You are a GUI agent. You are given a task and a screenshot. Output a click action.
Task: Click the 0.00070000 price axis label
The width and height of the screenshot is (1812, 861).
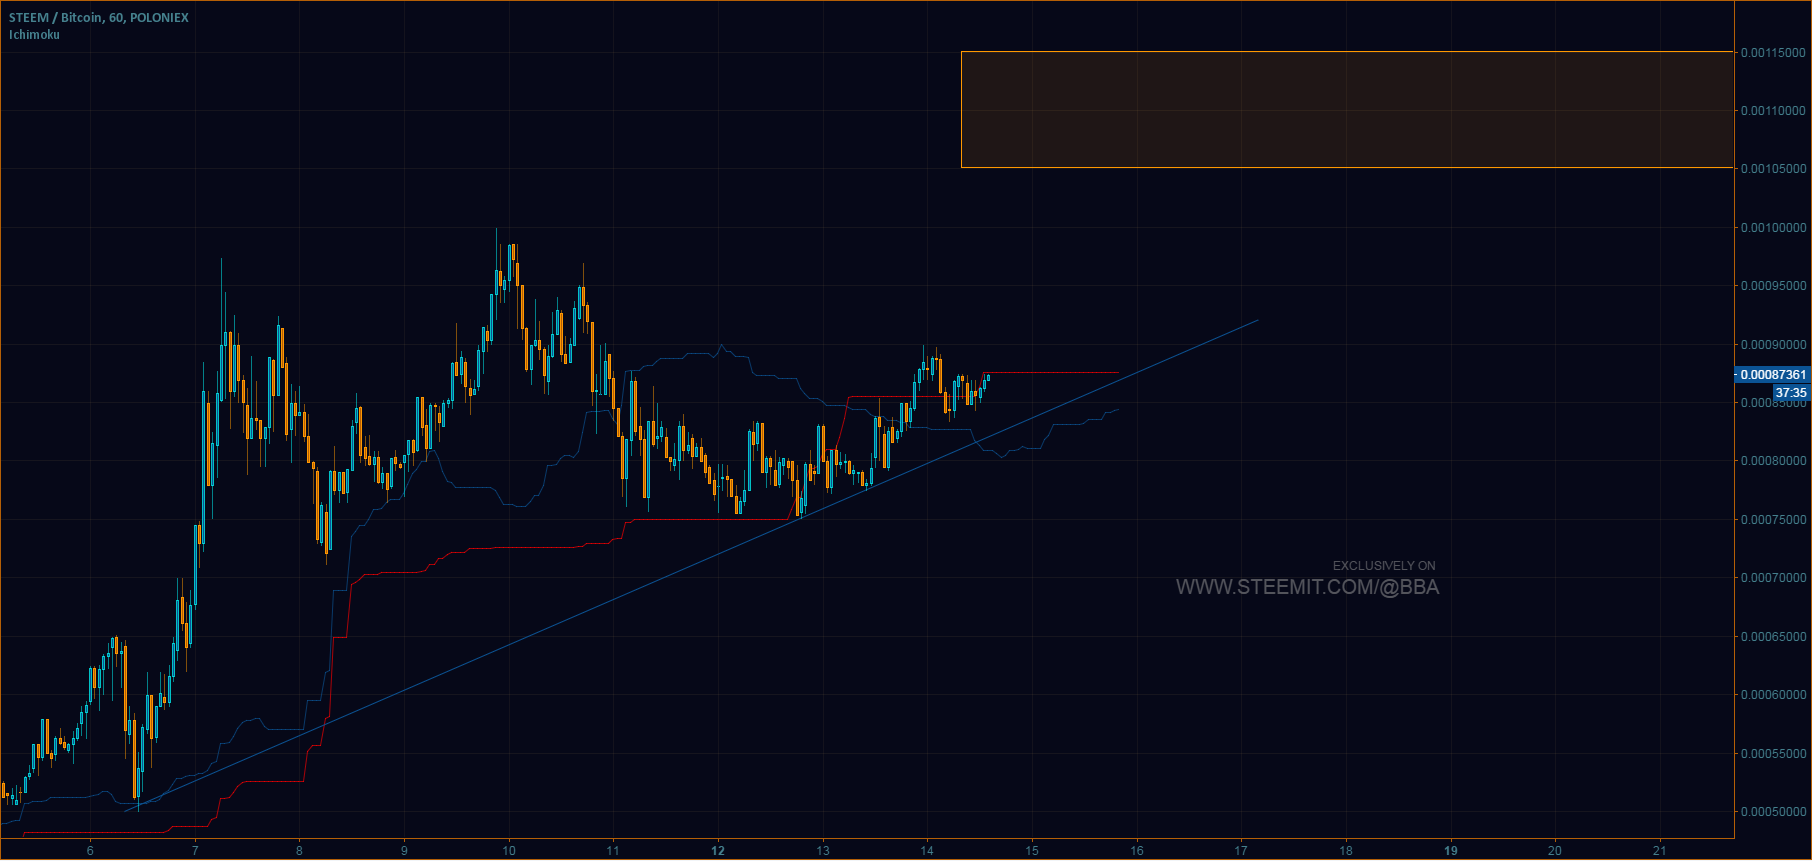pos(1773,578)
